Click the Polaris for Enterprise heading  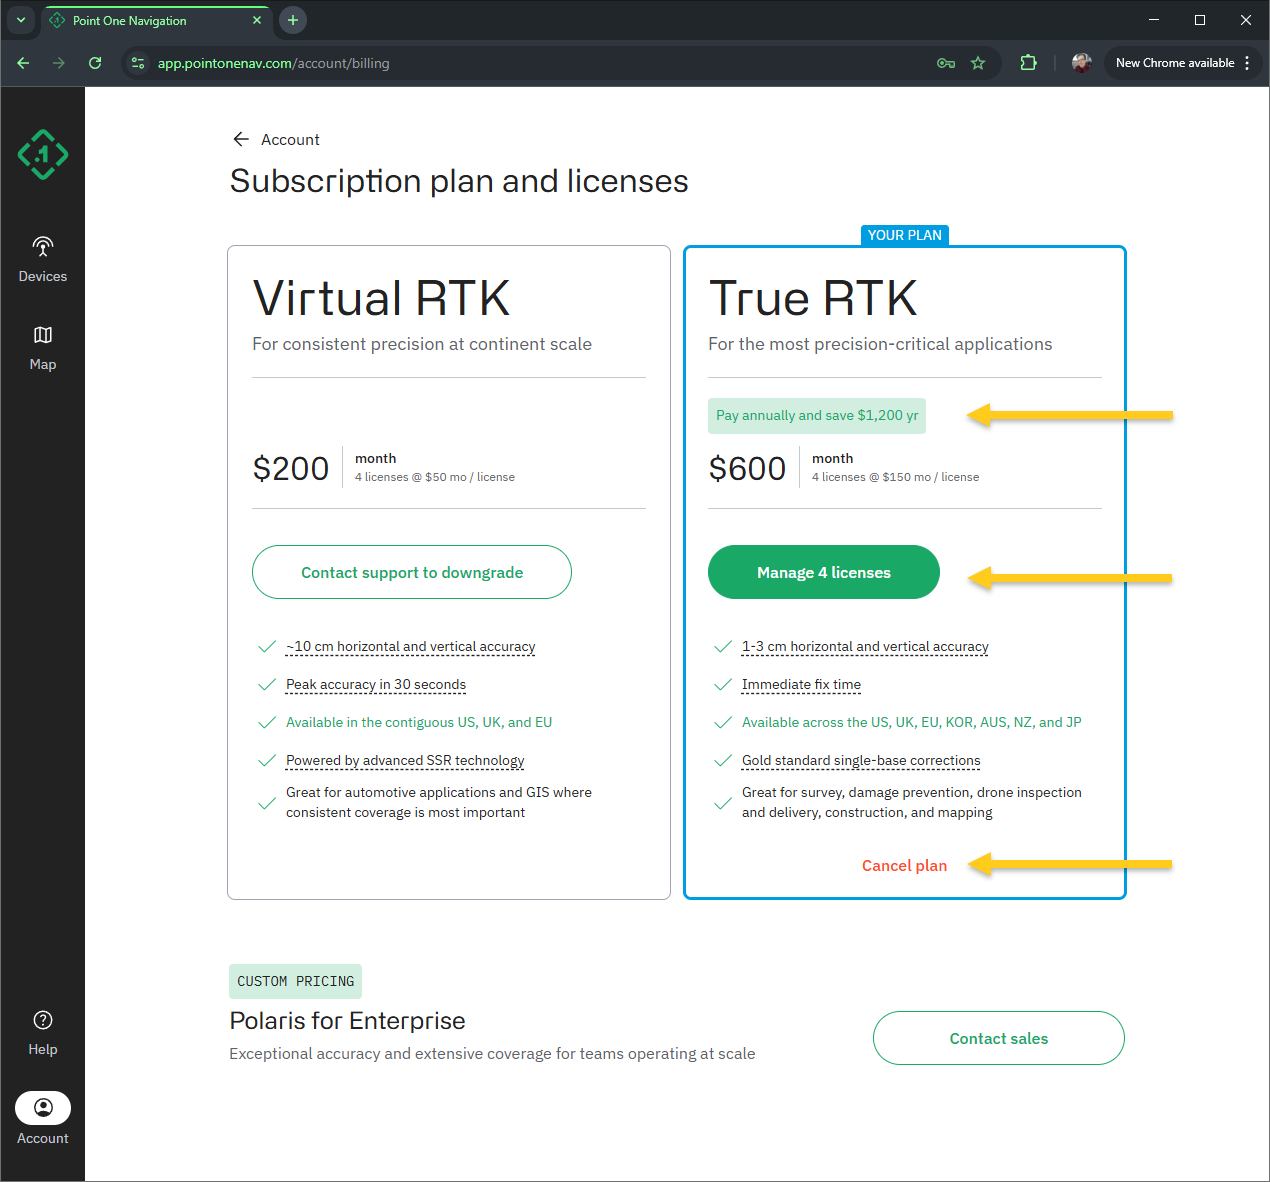click(x=347, y=1020)
